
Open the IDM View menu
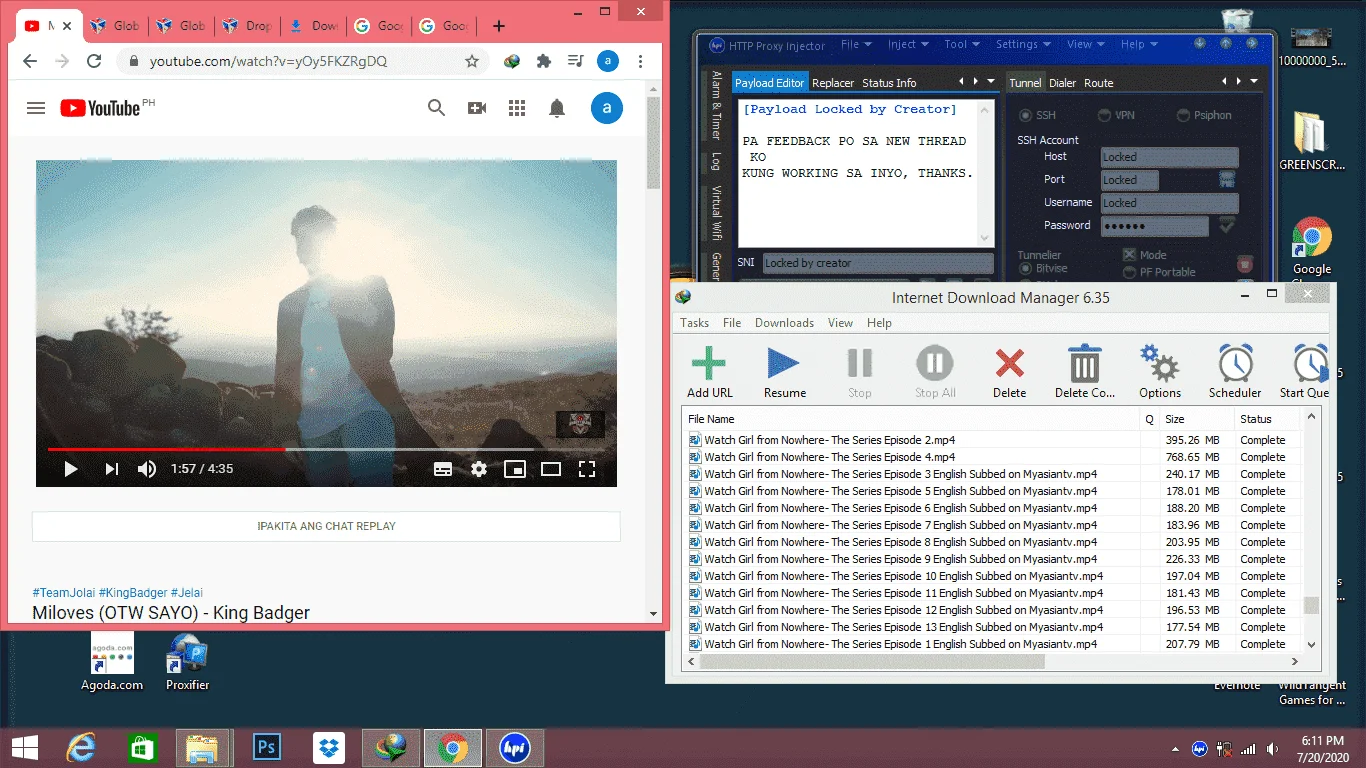click(840, 322)
